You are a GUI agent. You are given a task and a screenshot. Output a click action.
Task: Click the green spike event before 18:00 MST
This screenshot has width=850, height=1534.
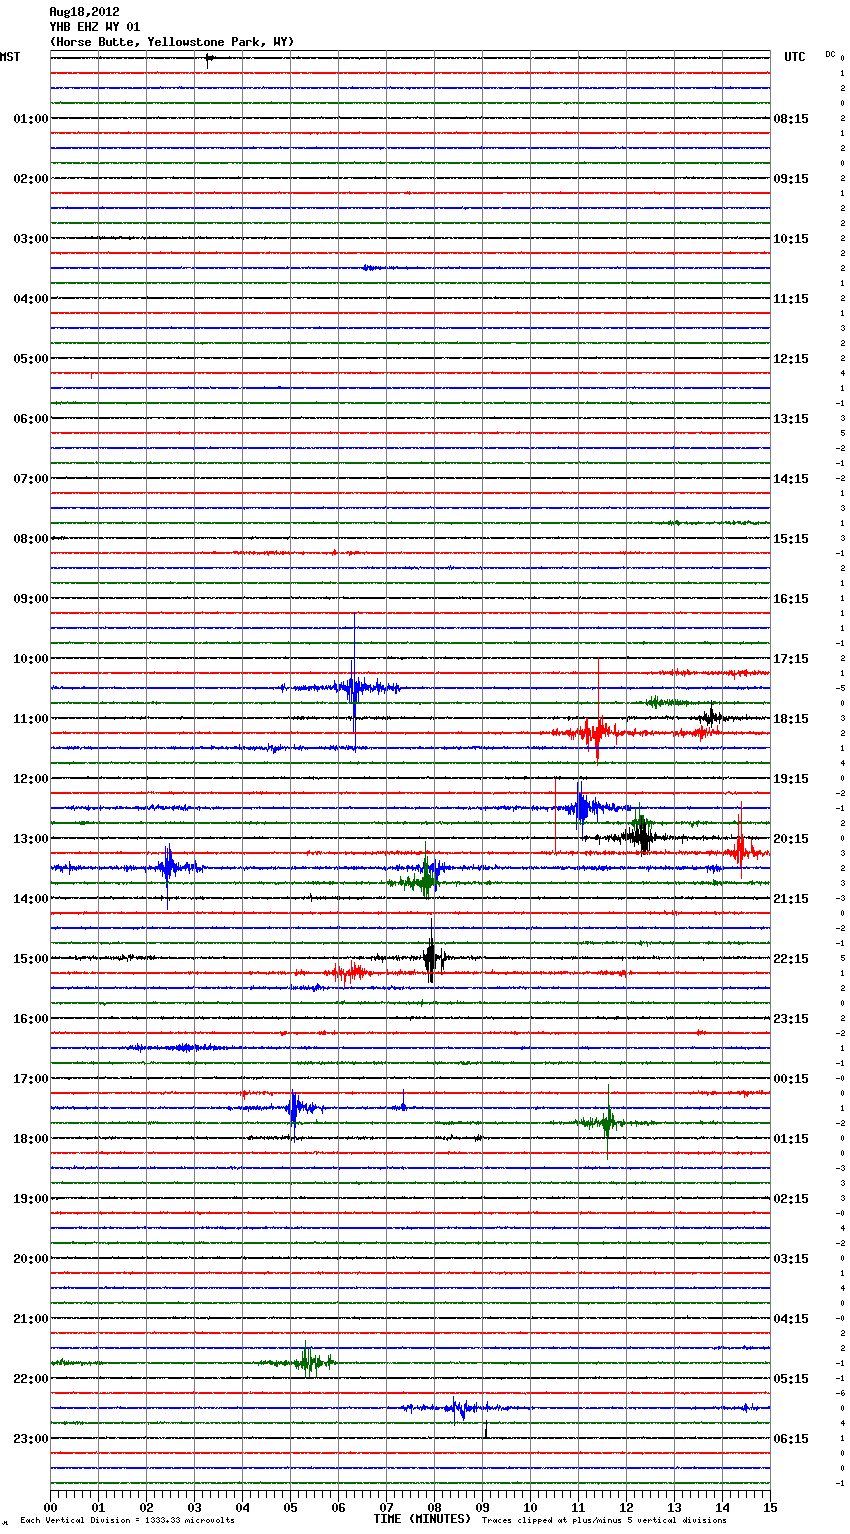click(x=608, y=1122)
